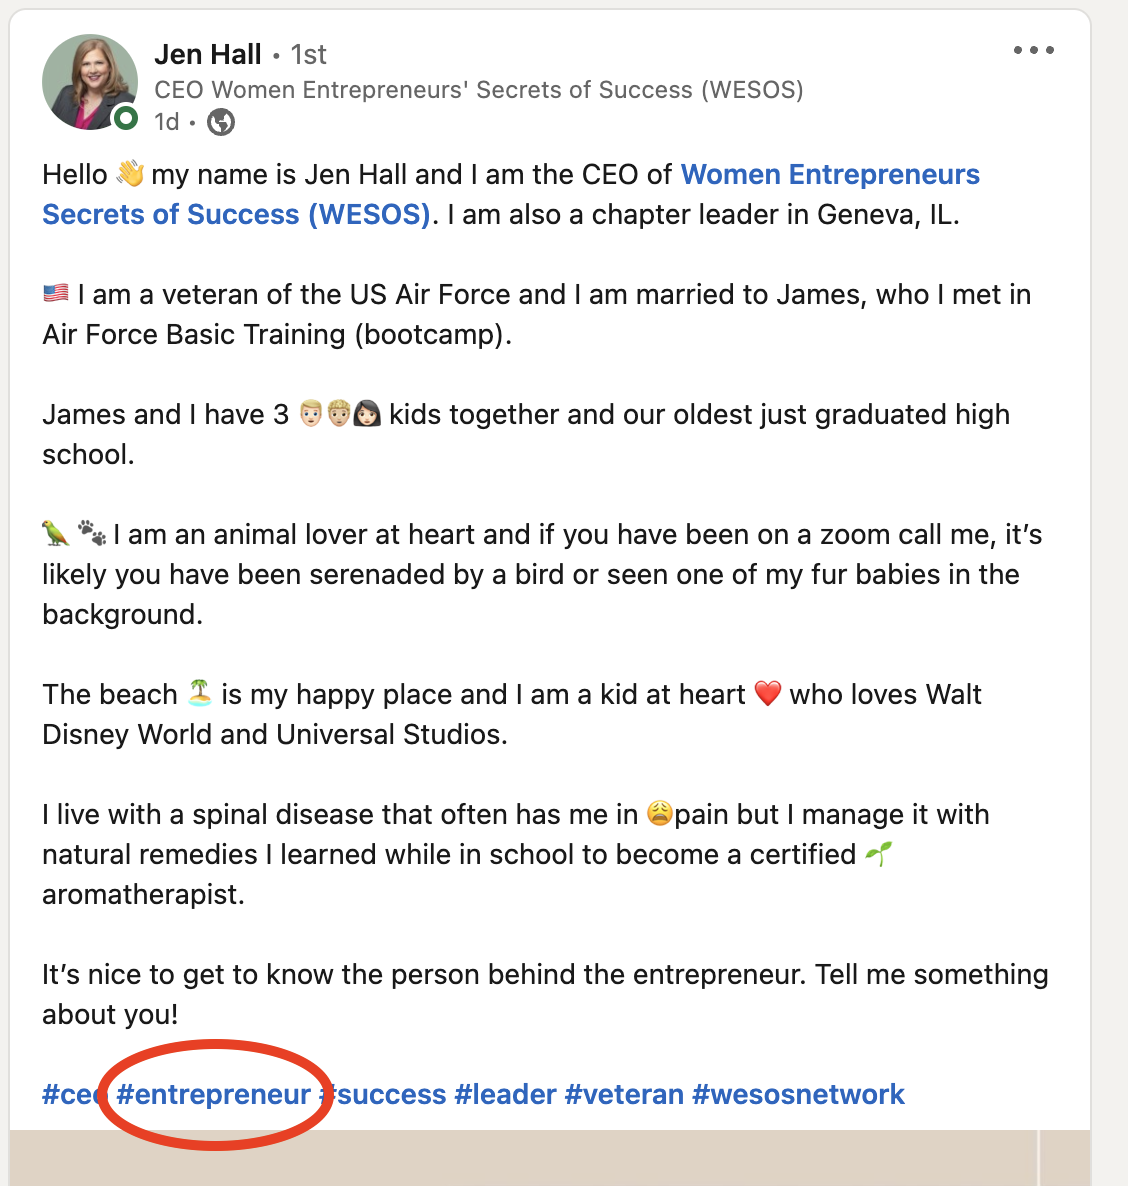Image resolution: width=1128 pixels, height=1186 pixels.
Task: Open the post's three-dot options menu
Action: pyautogui.click(x=1033, y=51)
